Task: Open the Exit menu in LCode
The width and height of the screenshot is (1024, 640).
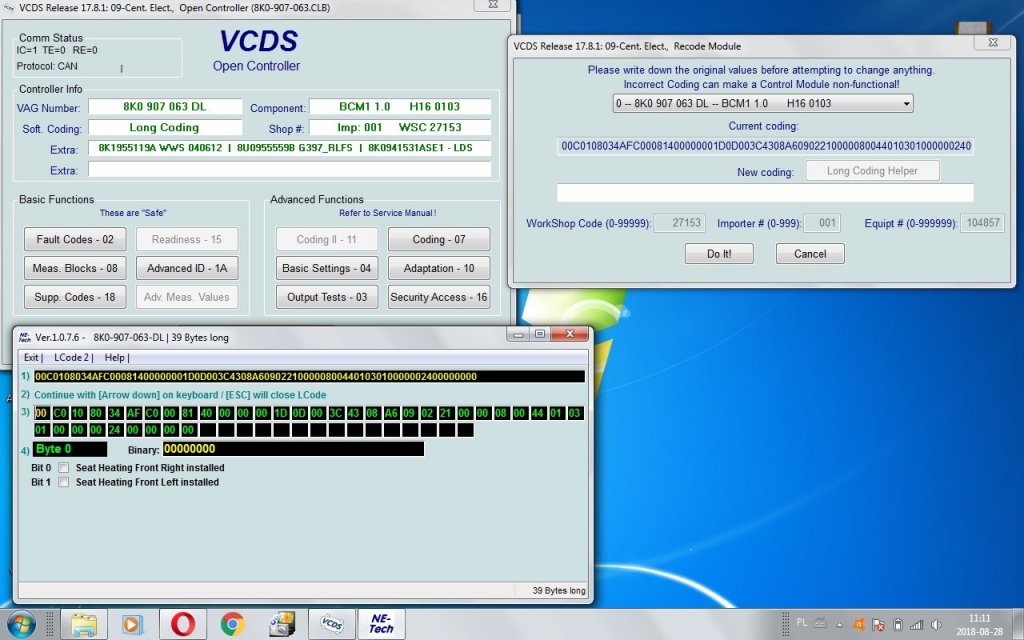Action: click(x=31, y=357)
